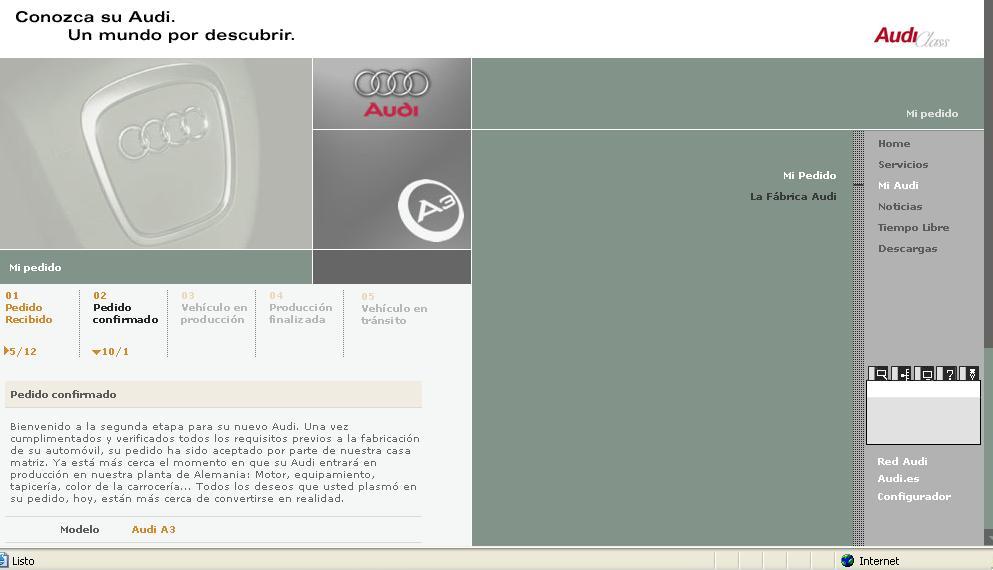The height and width of the screenshot is (570, 993).
Task: Open Noticias menu item
Action: click(x=900, y=206)
